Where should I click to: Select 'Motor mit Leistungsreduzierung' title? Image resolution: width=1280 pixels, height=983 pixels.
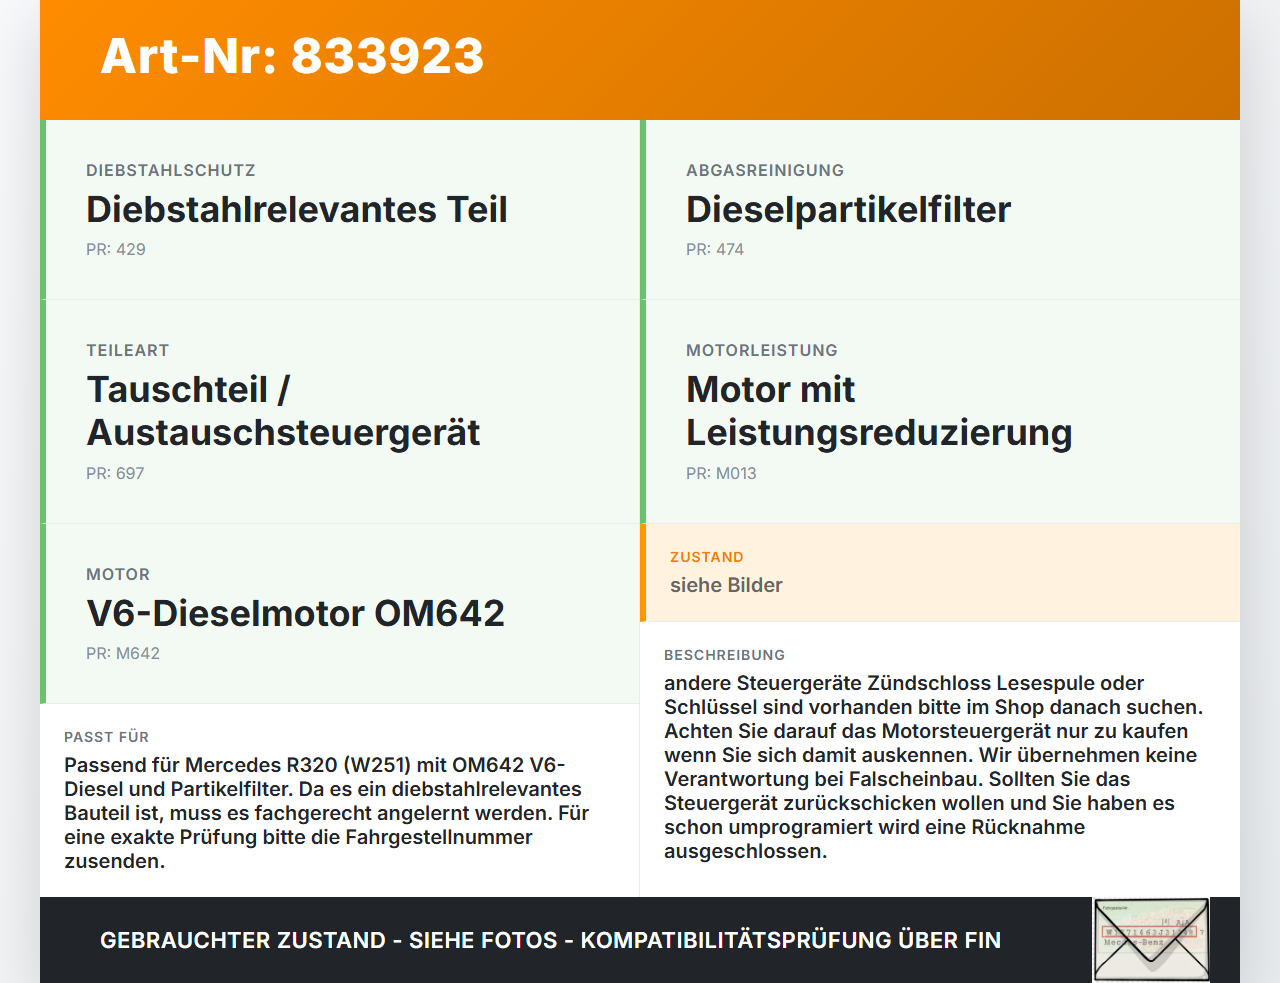coord(879,411)
